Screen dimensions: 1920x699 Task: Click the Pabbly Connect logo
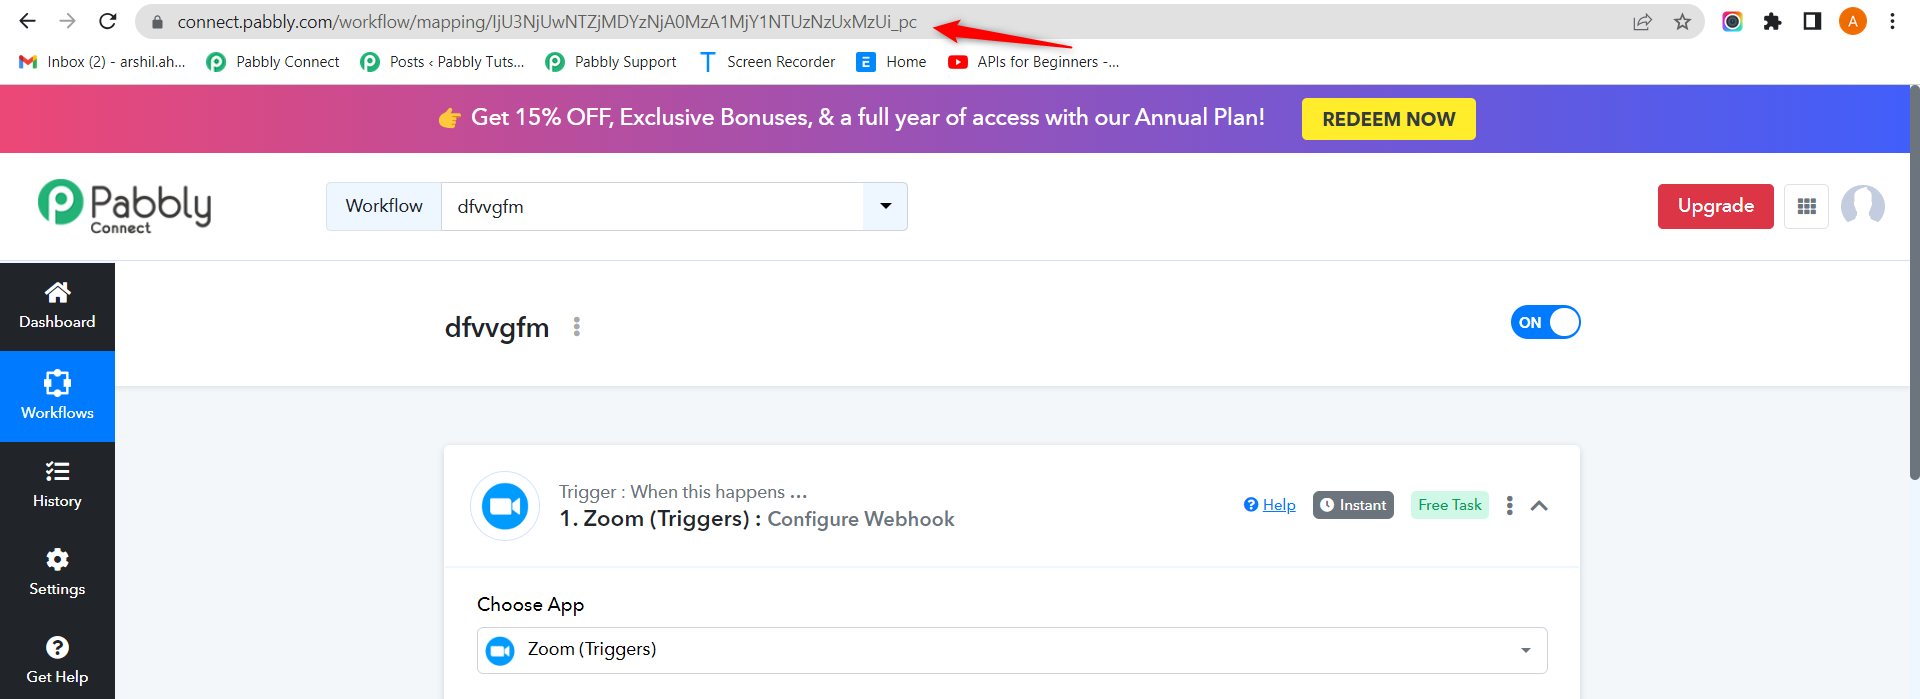124,206
